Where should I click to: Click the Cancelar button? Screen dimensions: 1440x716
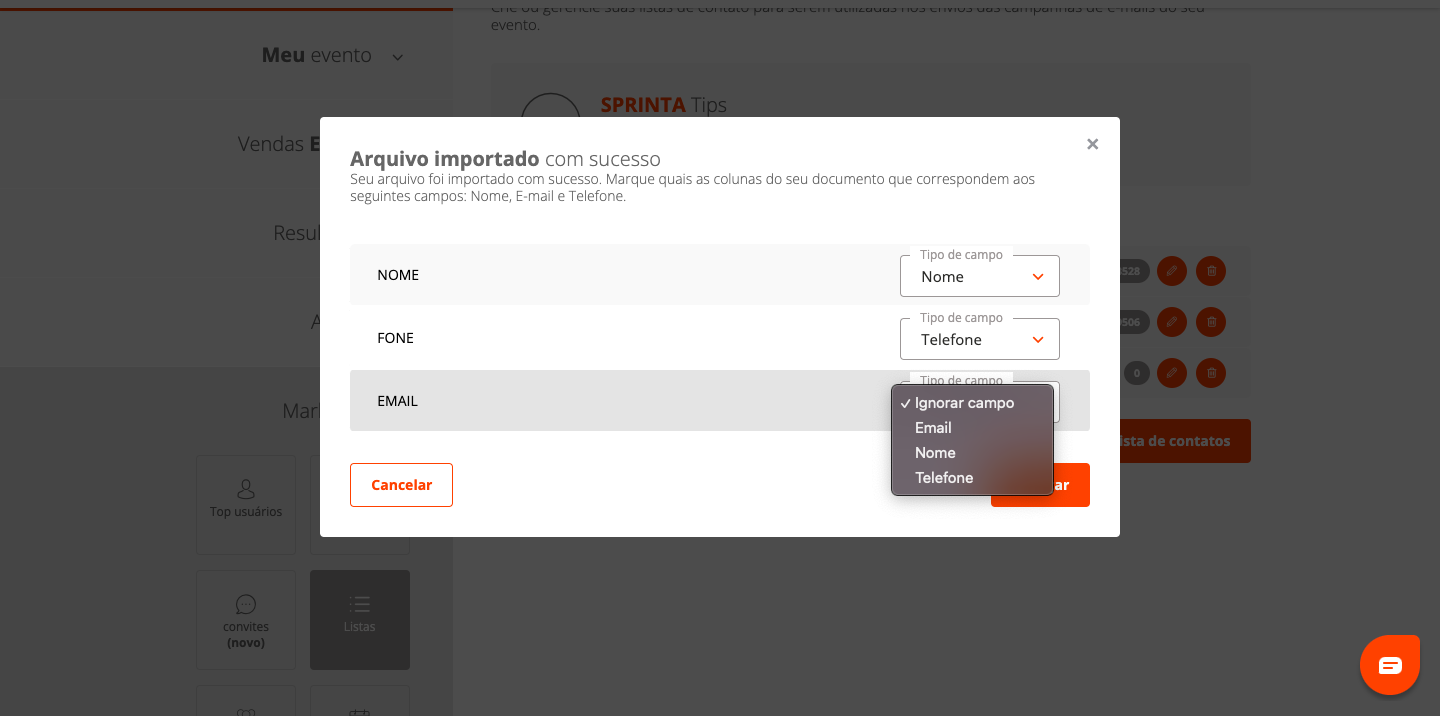click(x=401, y=485)
